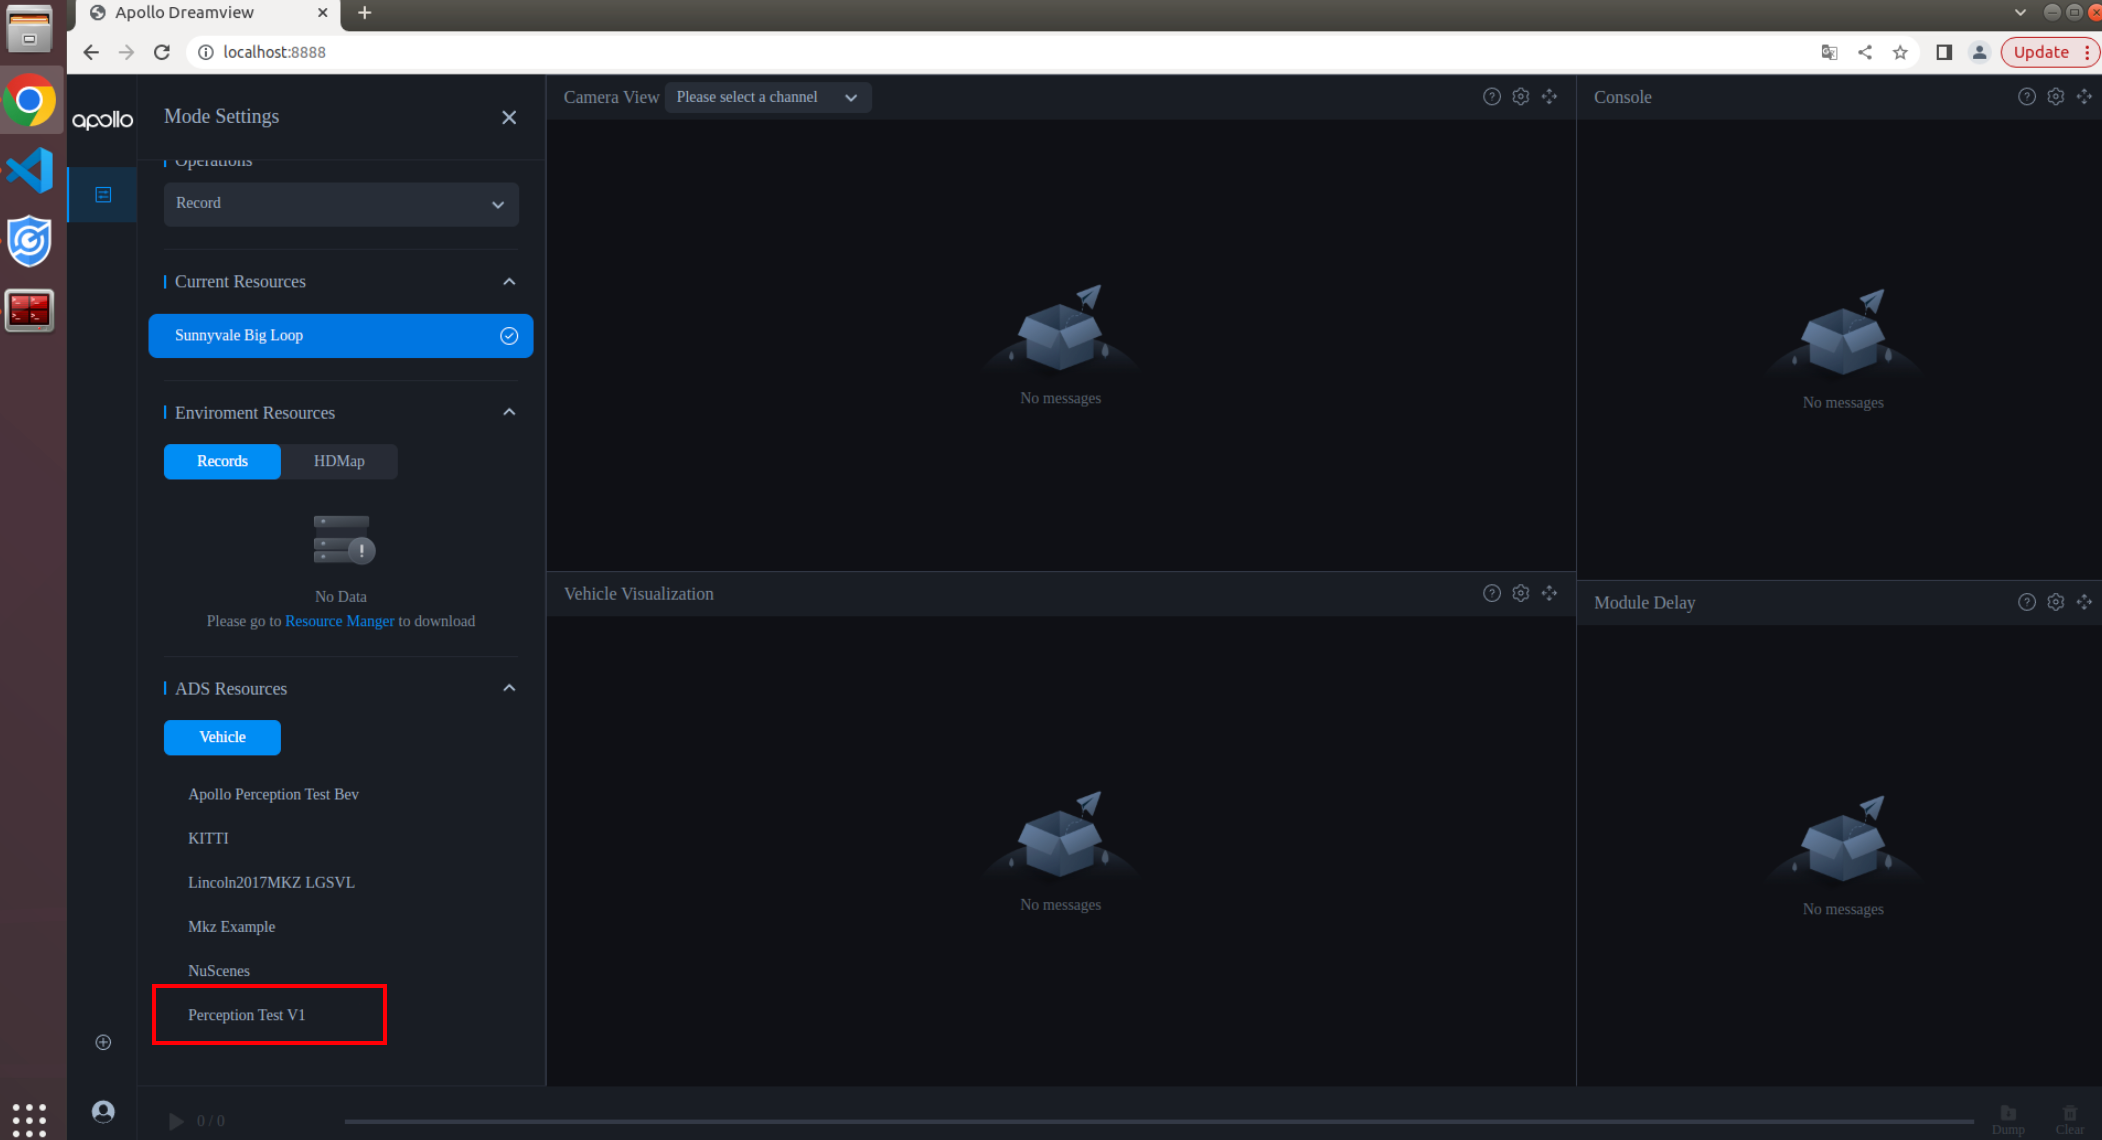This screenshot has height=1140, width=2102.
Task: Open the Record operations dropdown
Action: click(x=340, y=204)
